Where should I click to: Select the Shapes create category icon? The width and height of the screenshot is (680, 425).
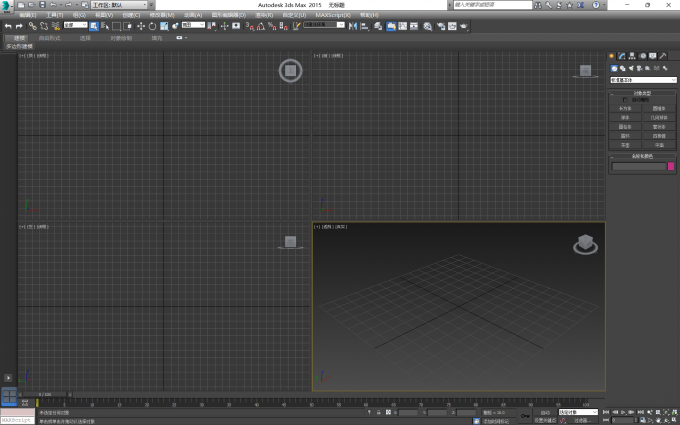[x=623, y=68]
